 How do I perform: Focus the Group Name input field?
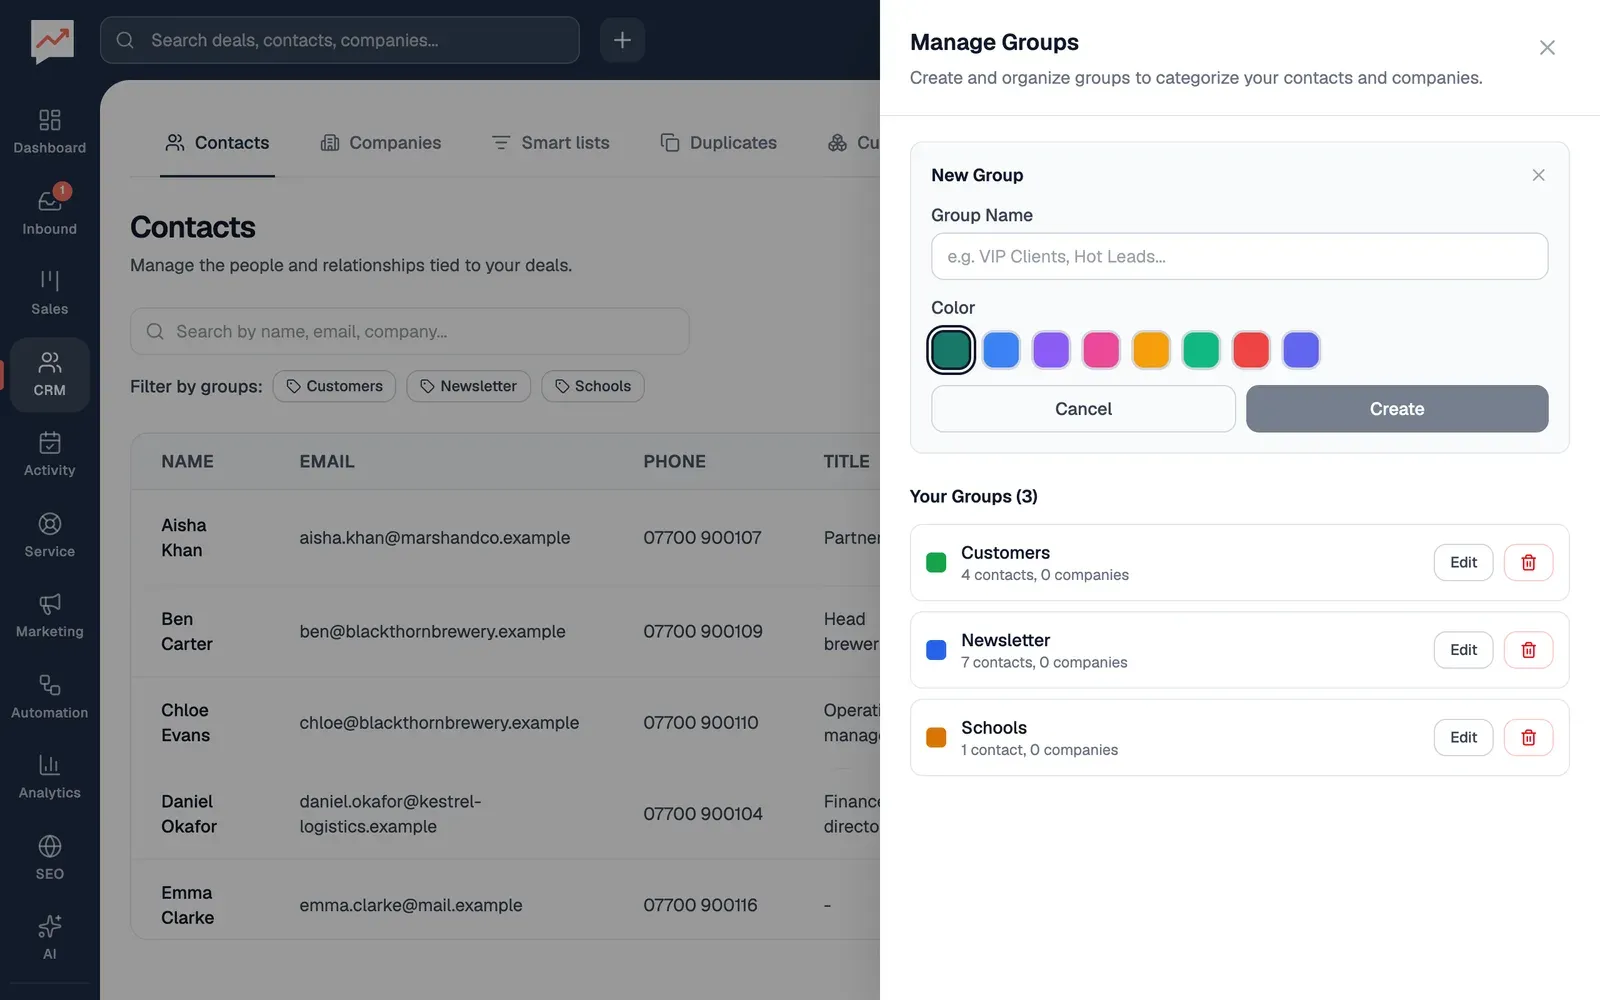coord(1239,256)
